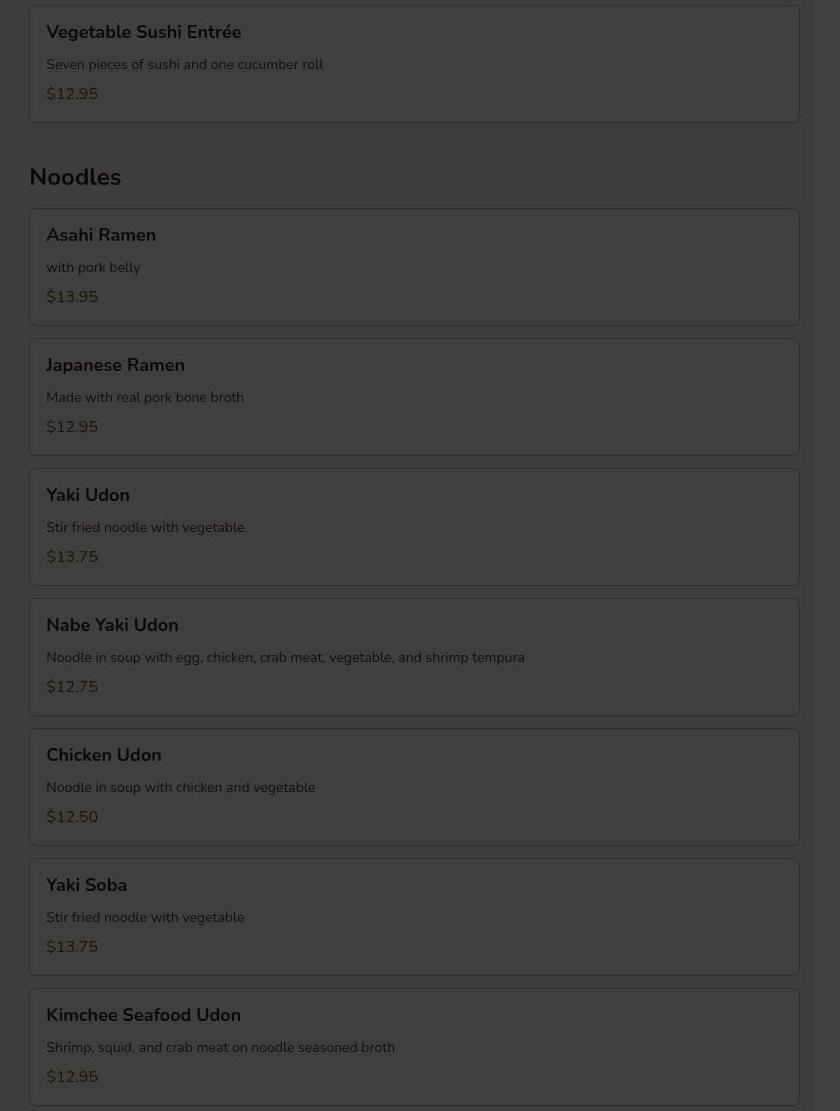
Task: Click the $12.50 price for Chicken Udon
Action: [x=72, y=817]
